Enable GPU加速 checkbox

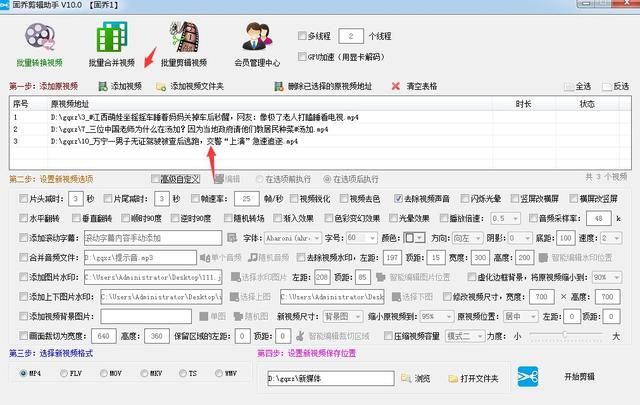pyautogui.click(x=302, y=56)
